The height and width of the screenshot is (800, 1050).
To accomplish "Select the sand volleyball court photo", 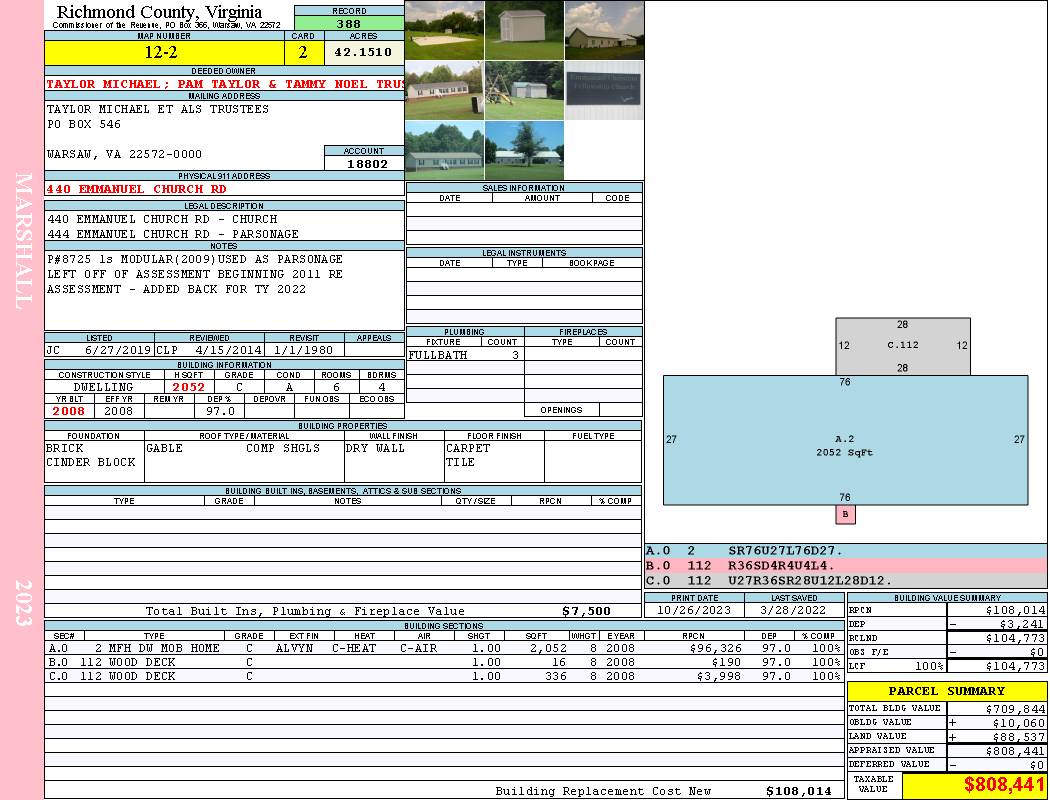I will (444, 30).
